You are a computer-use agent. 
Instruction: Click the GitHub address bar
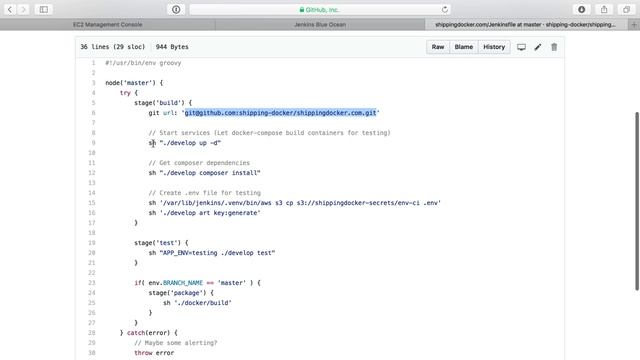tap(320, 9)
